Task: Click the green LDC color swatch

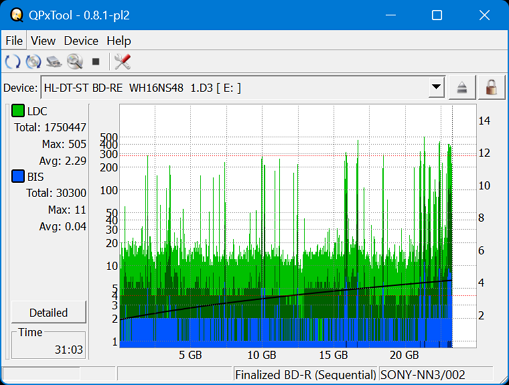Action: (18, 111)
